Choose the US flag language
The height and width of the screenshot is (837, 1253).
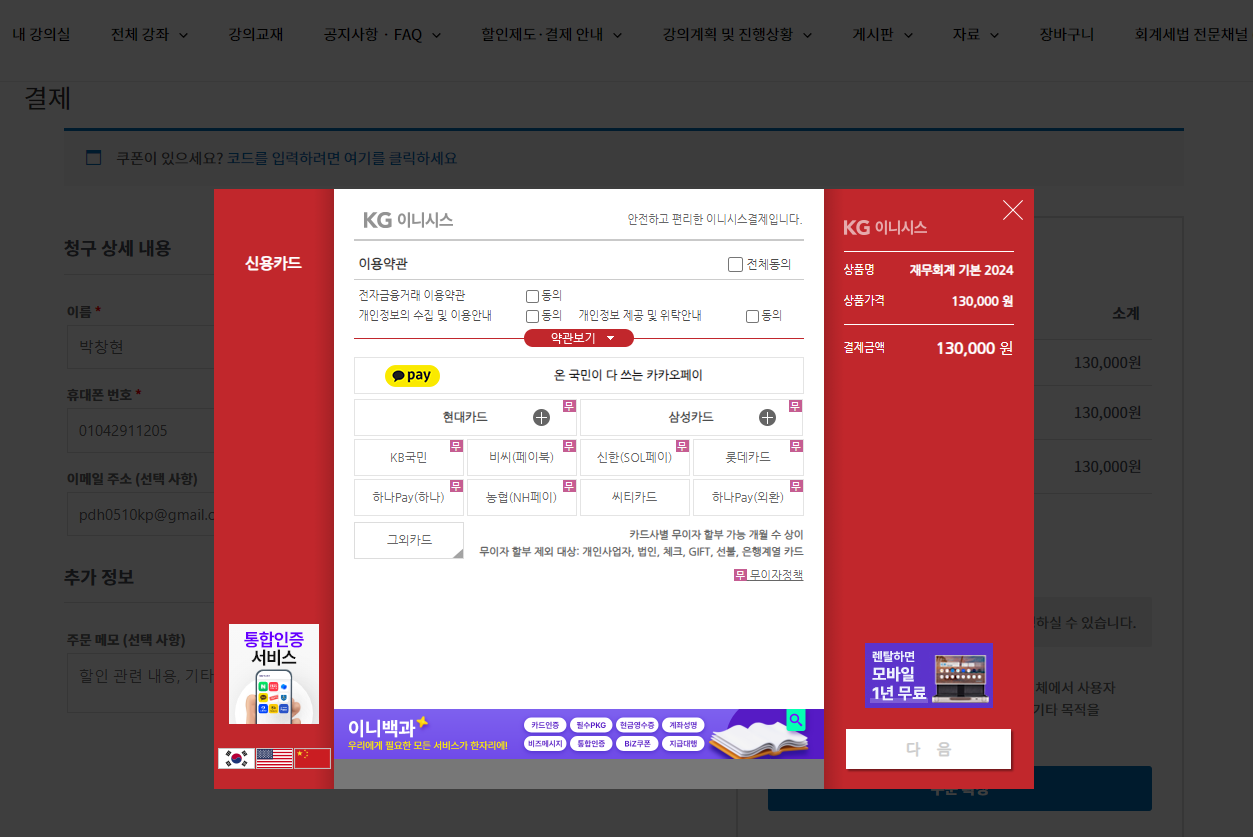[x=274, y=758]
